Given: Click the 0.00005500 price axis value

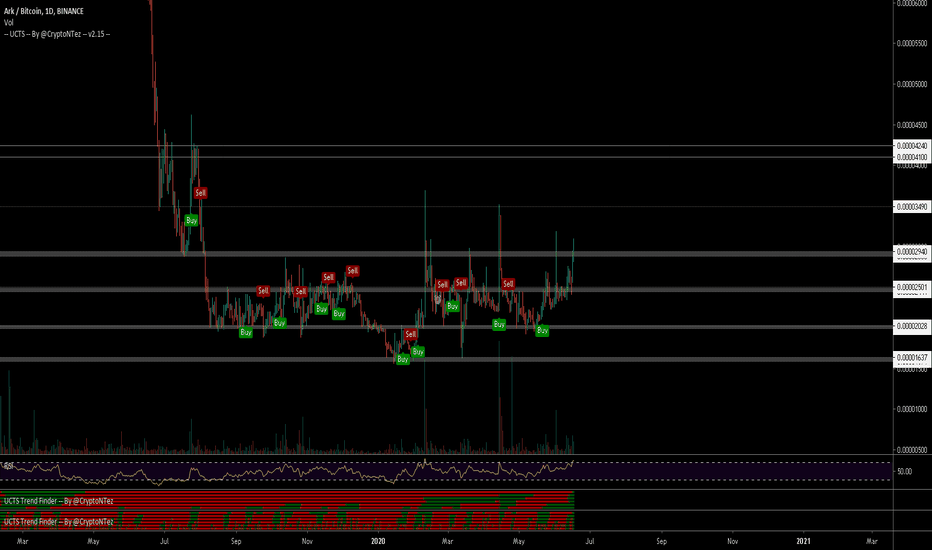Looking at the screenshot, I should [x=912, y=43].
